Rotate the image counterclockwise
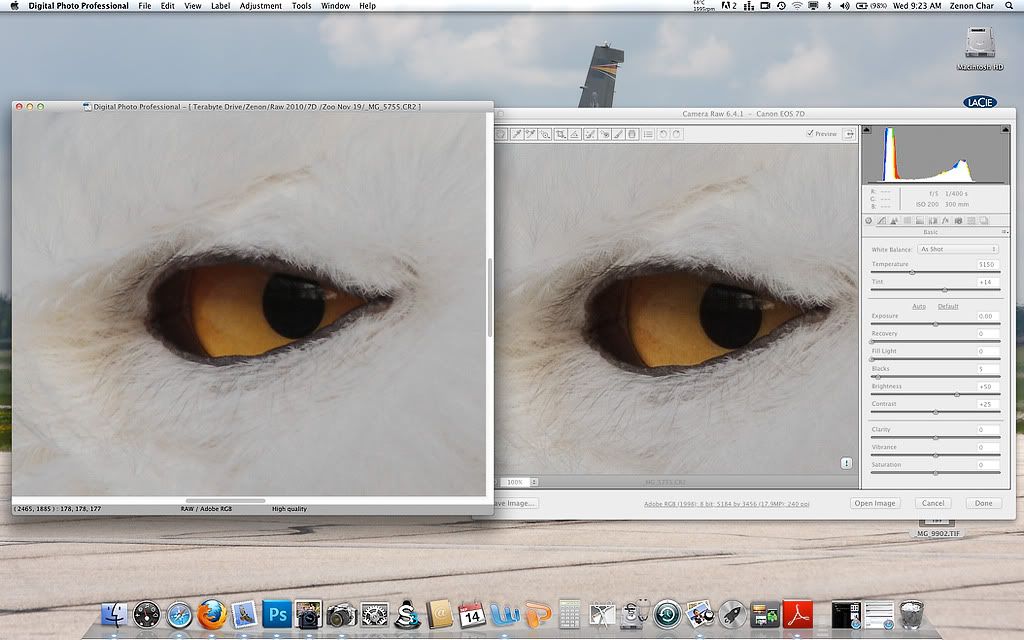Image resolution: width=1024 pixels, height=640 pixels. pyautogui.click(x=664, y=133)
